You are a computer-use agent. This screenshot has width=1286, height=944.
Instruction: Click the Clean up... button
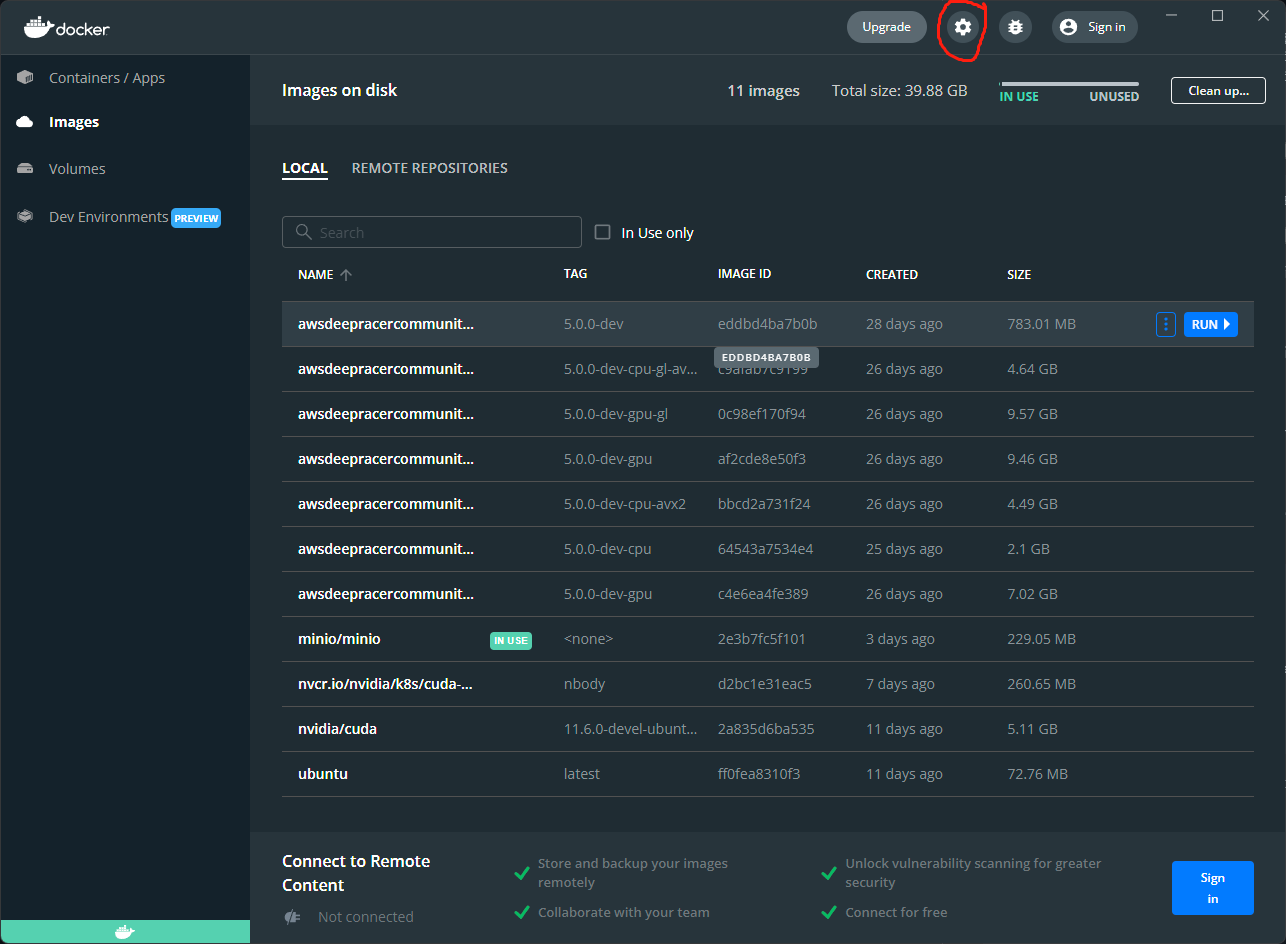point(1218,90)
